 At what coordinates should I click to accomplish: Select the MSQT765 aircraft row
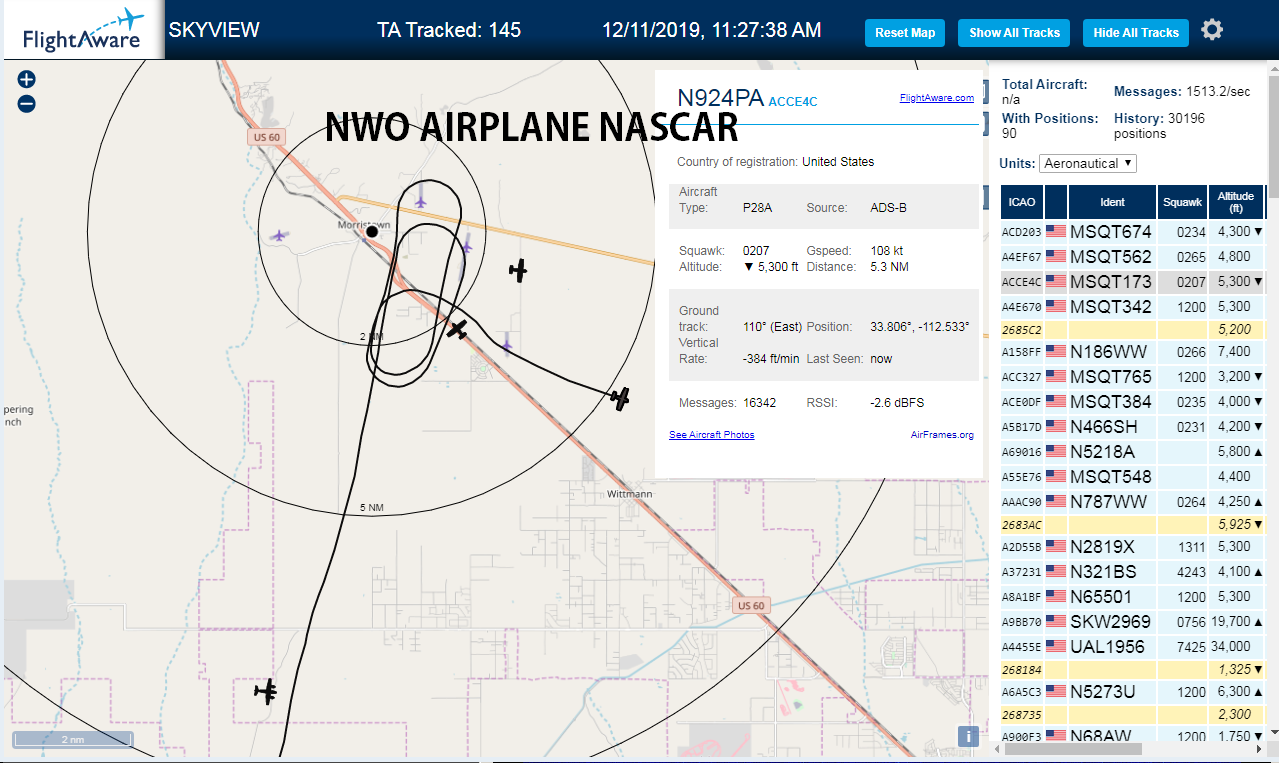coord(1133,377)
